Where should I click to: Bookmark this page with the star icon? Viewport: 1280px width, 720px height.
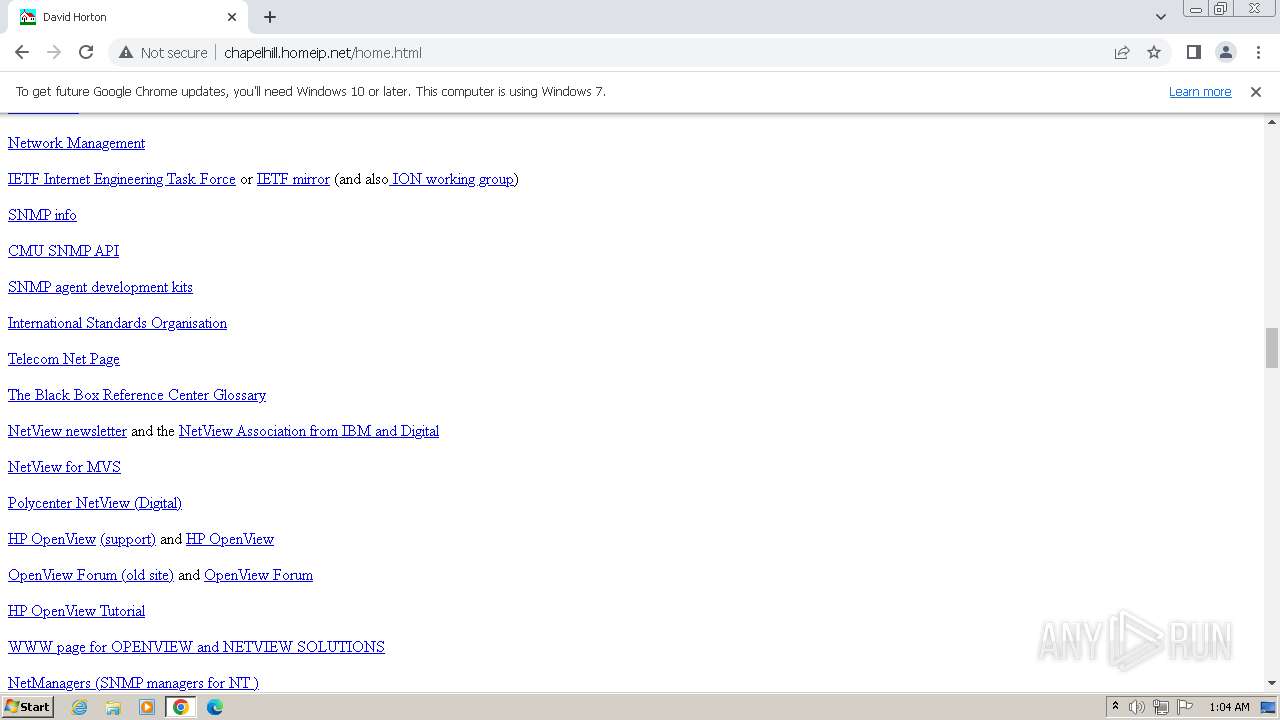(1154, 52)
